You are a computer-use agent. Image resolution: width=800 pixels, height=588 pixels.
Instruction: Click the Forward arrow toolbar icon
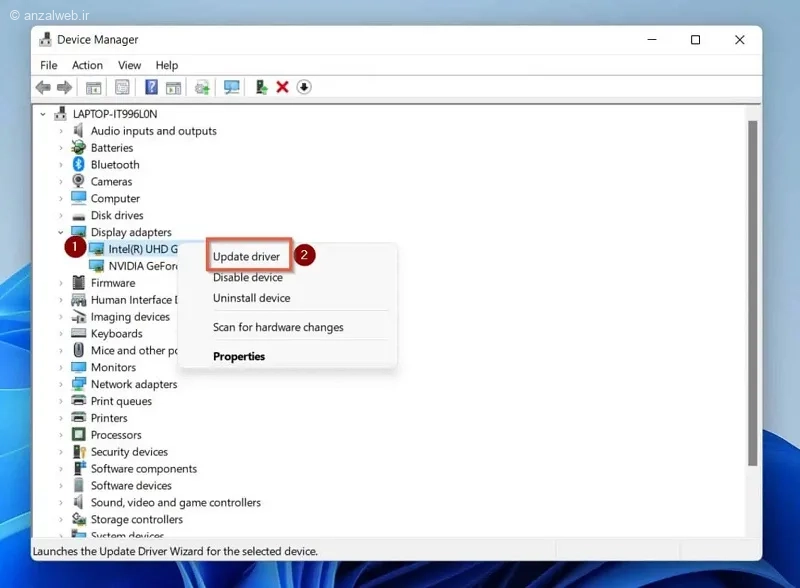point(64,87)
